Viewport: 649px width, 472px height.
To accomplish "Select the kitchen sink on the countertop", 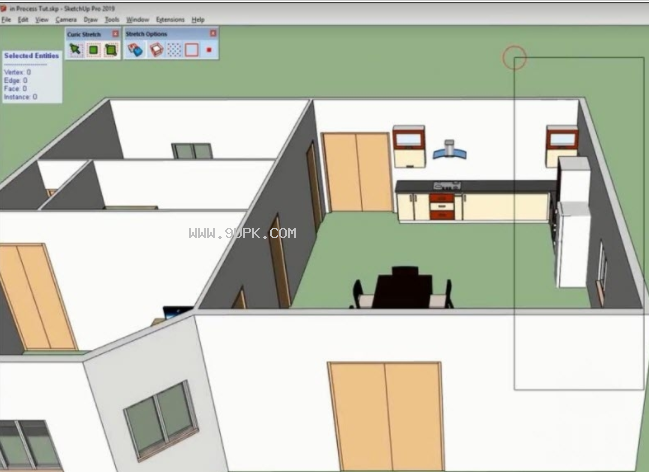I will click(447, 186).
